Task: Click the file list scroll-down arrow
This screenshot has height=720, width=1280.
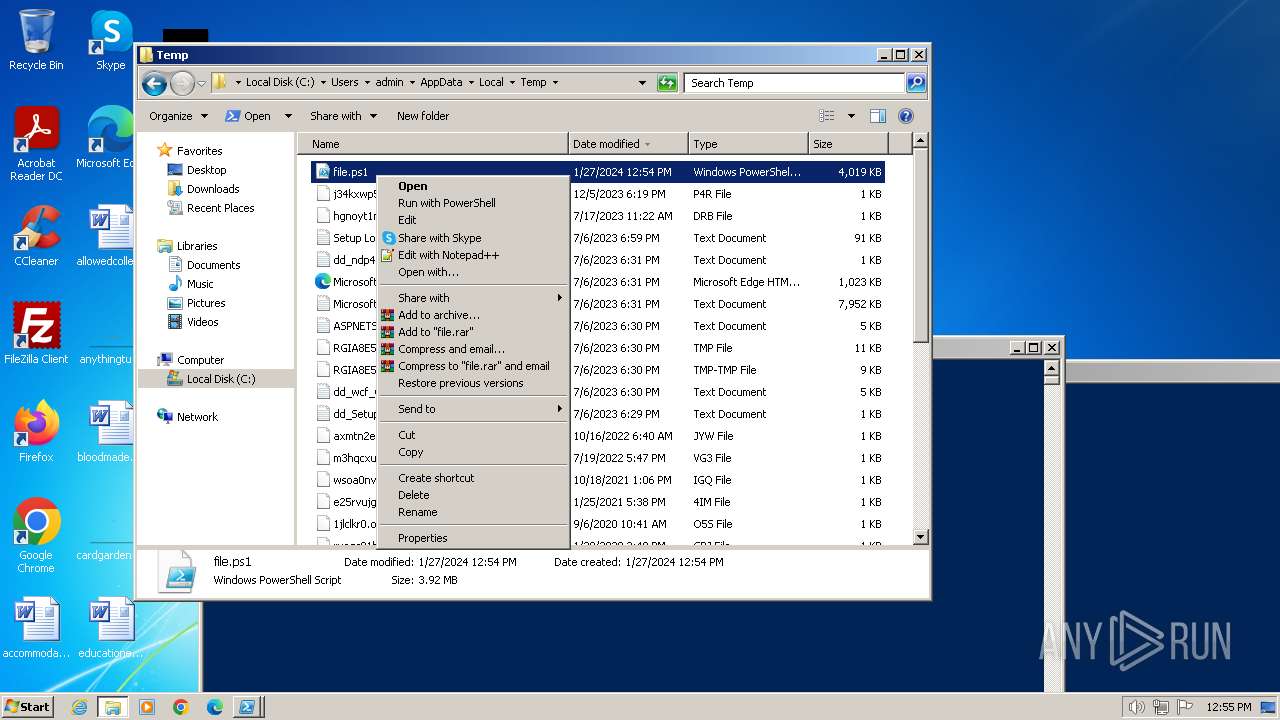Action: click(x=921, y=537)
